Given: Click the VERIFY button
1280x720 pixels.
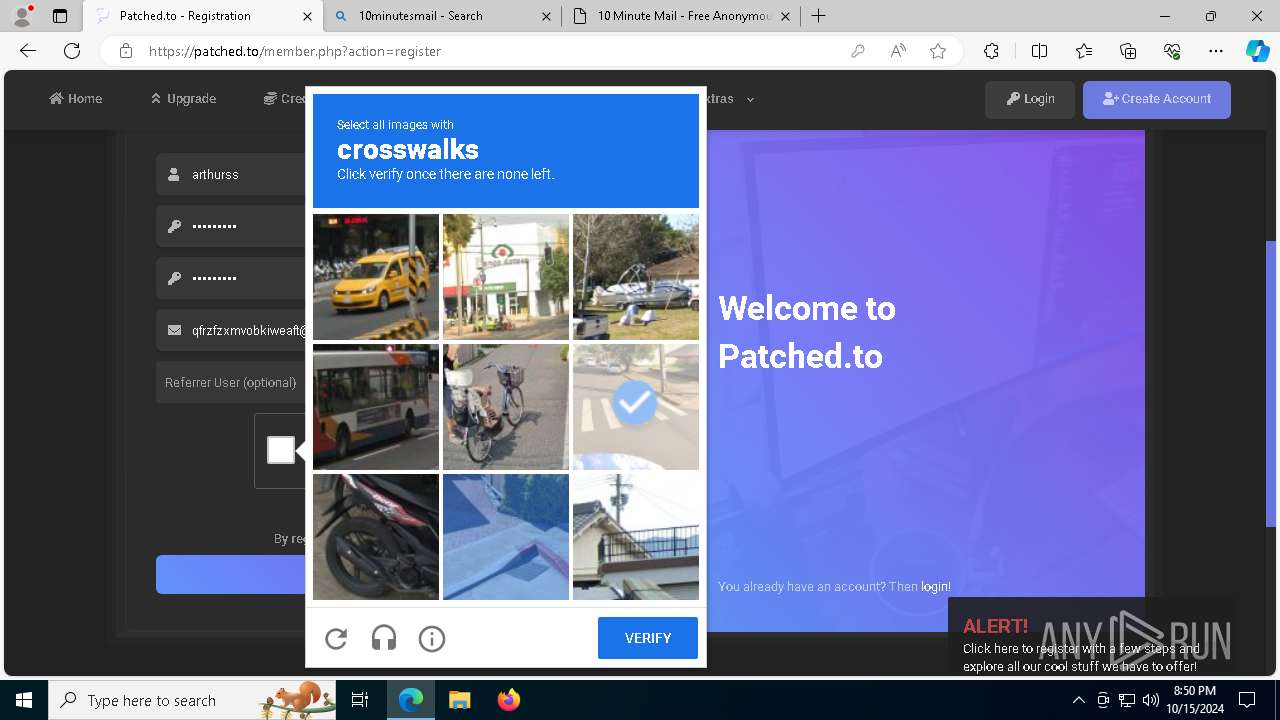Looking at the screenshot, I should point(648,638).
